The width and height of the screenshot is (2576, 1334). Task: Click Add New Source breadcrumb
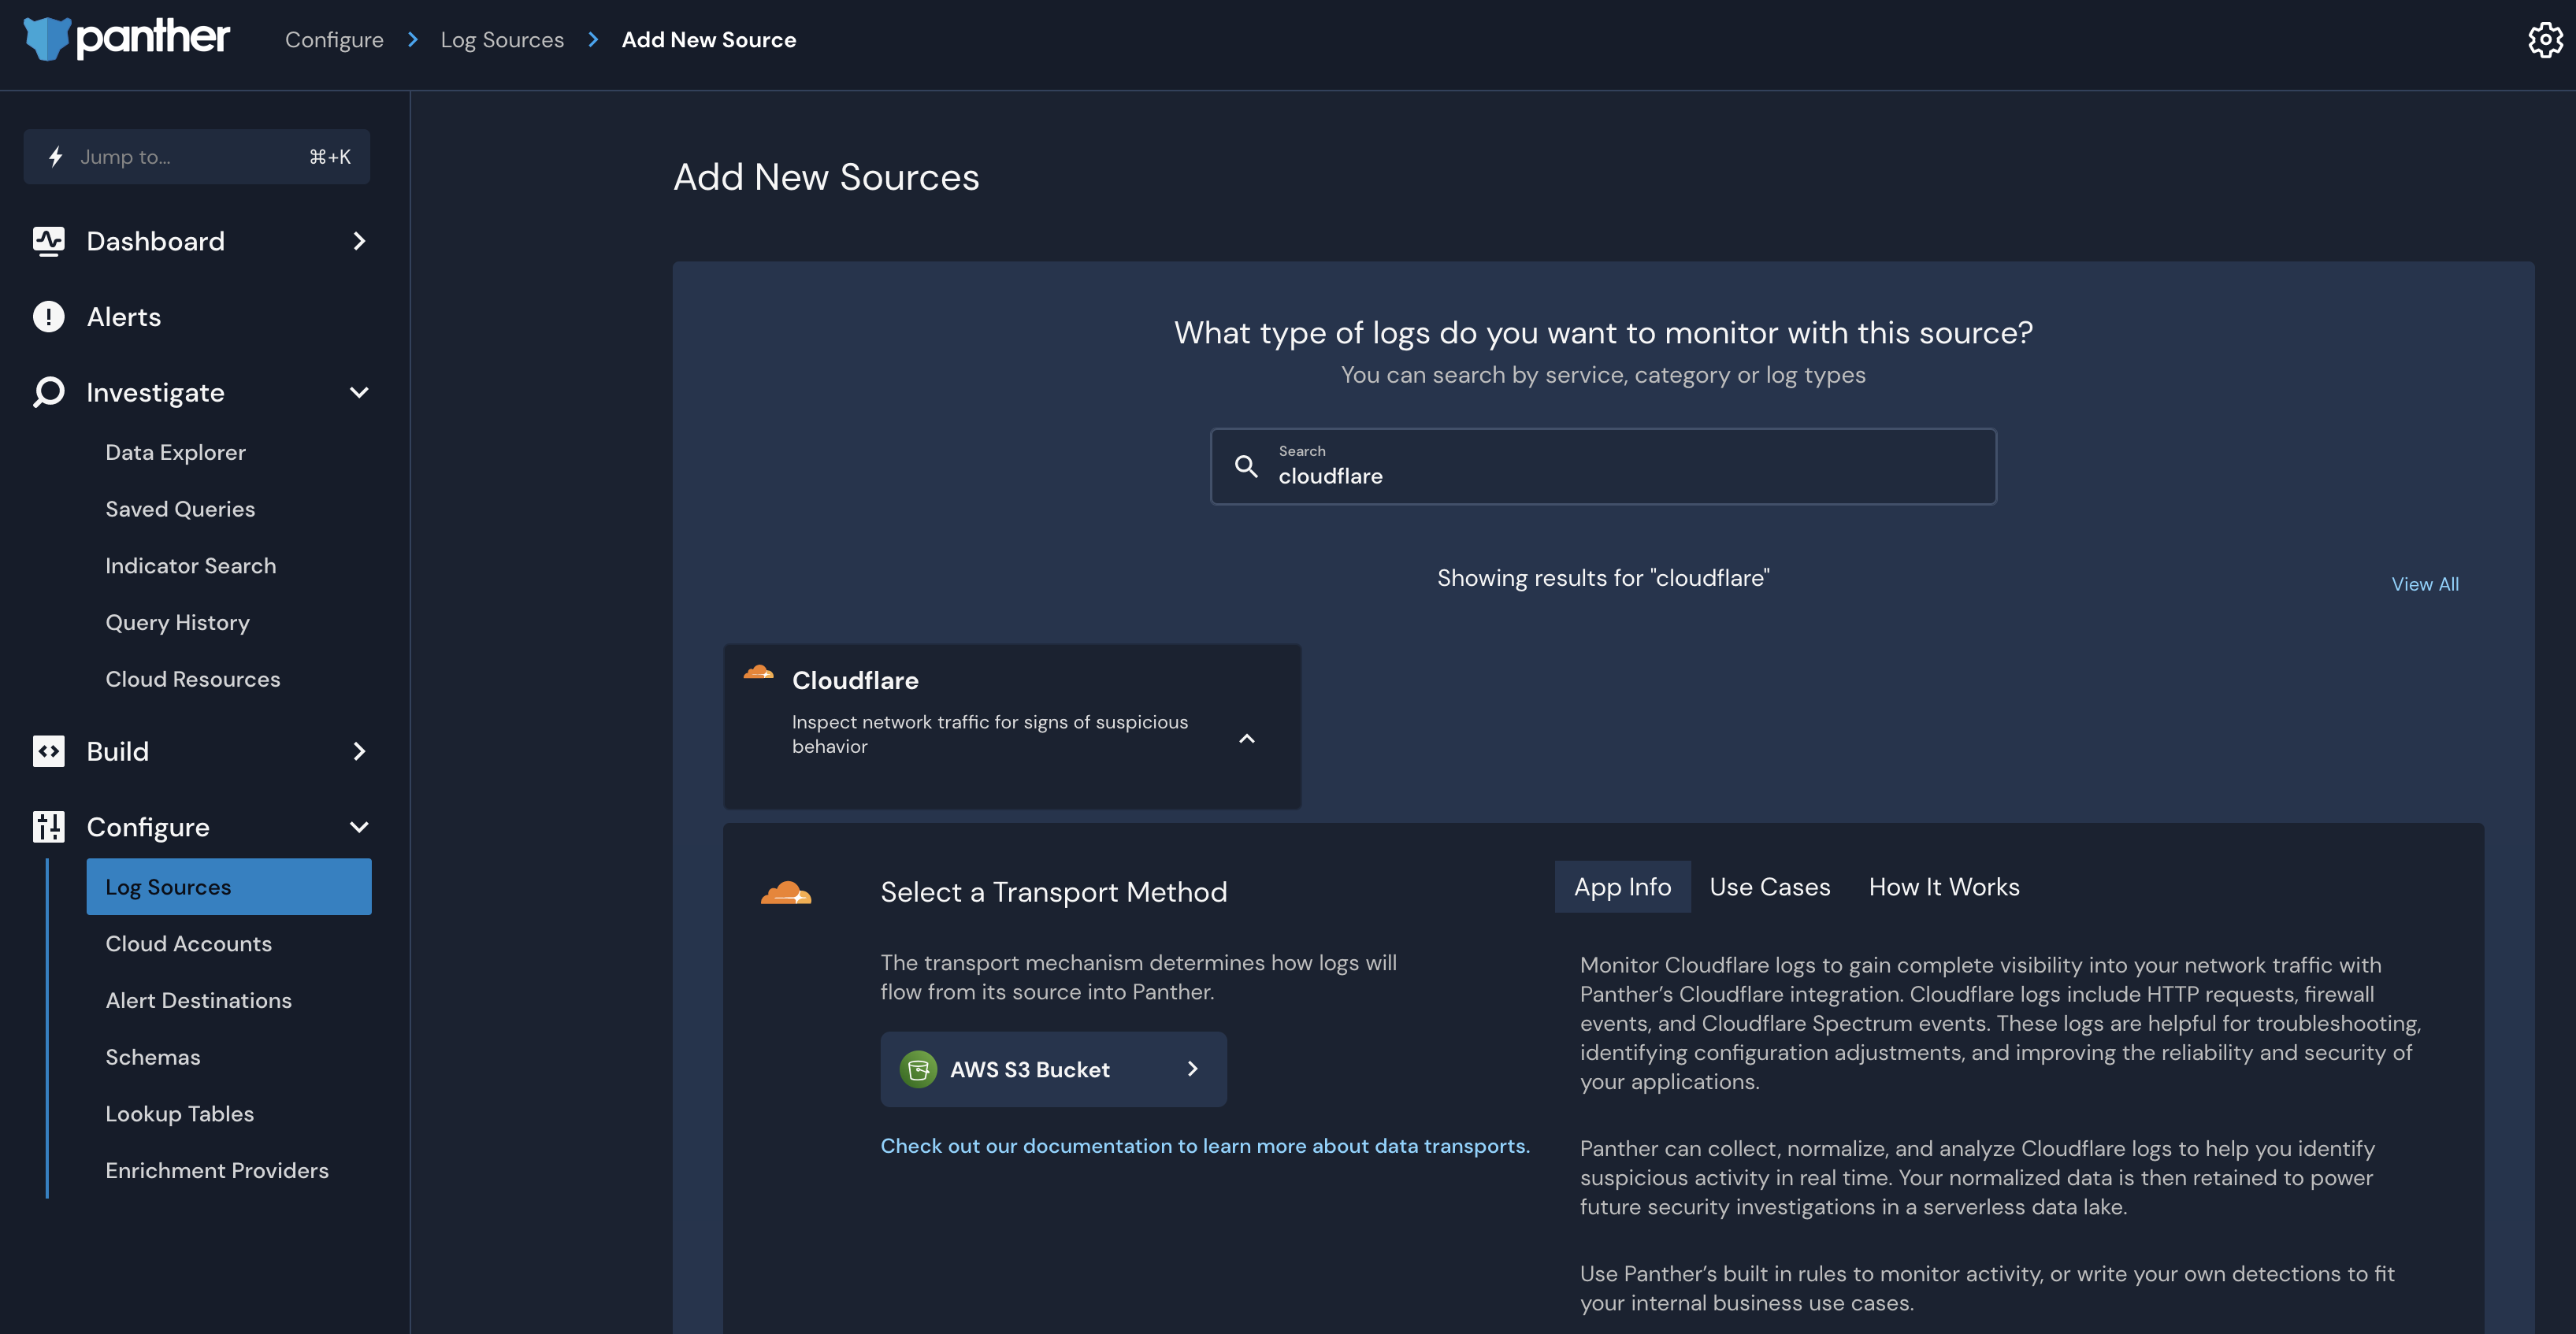point(709,40)
